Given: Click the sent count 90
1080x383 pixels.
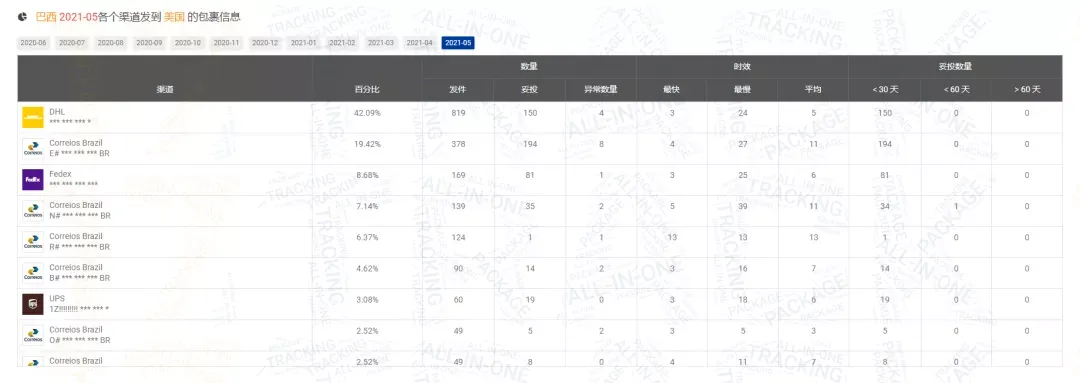Looking at the screenshot, I should click(458, 268).
